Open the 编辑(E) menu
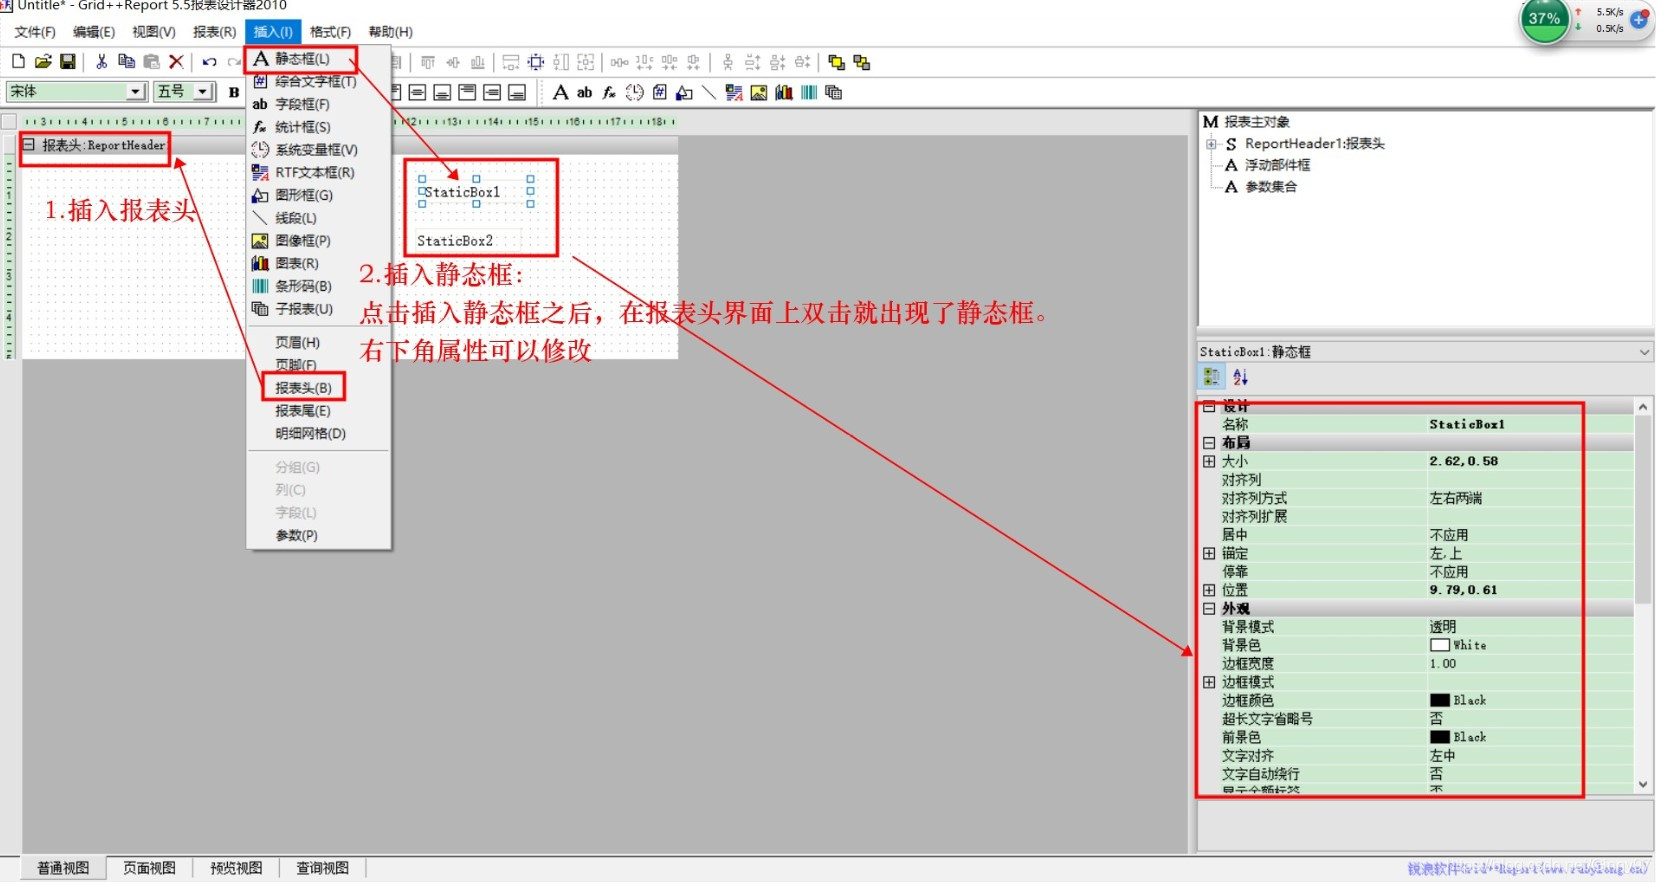 (94, 32)
